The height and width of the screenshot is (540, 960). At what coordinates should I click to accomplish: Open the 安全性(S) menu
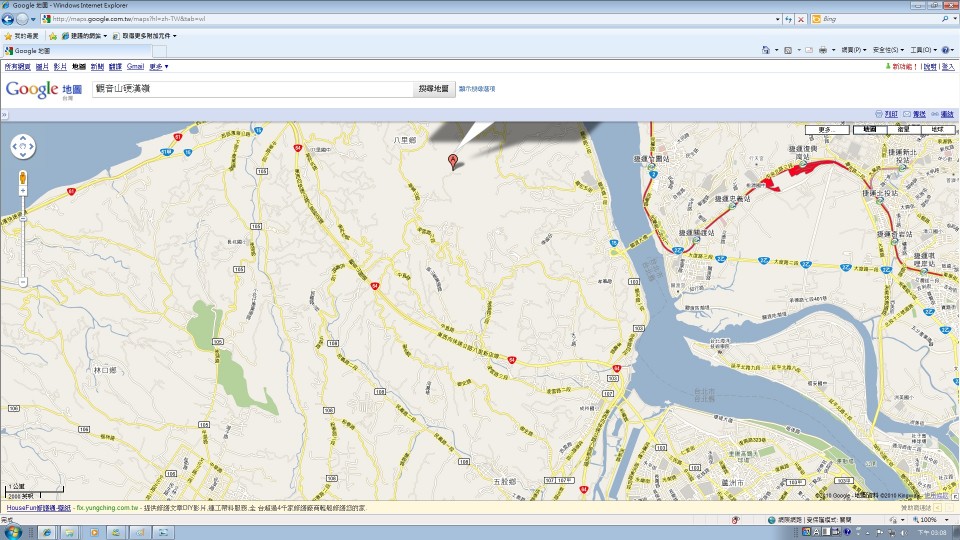pos(886,49)
